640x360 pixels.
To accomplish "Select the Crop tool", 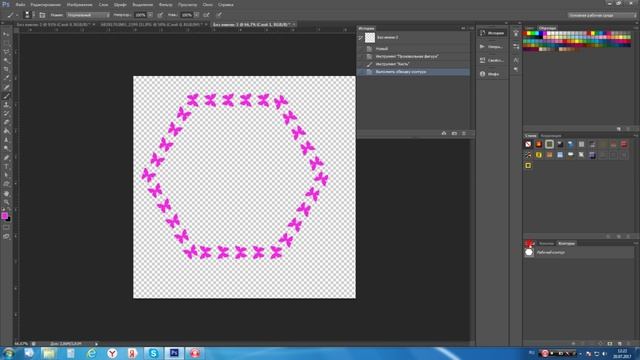I will click(x=7, y=69).
